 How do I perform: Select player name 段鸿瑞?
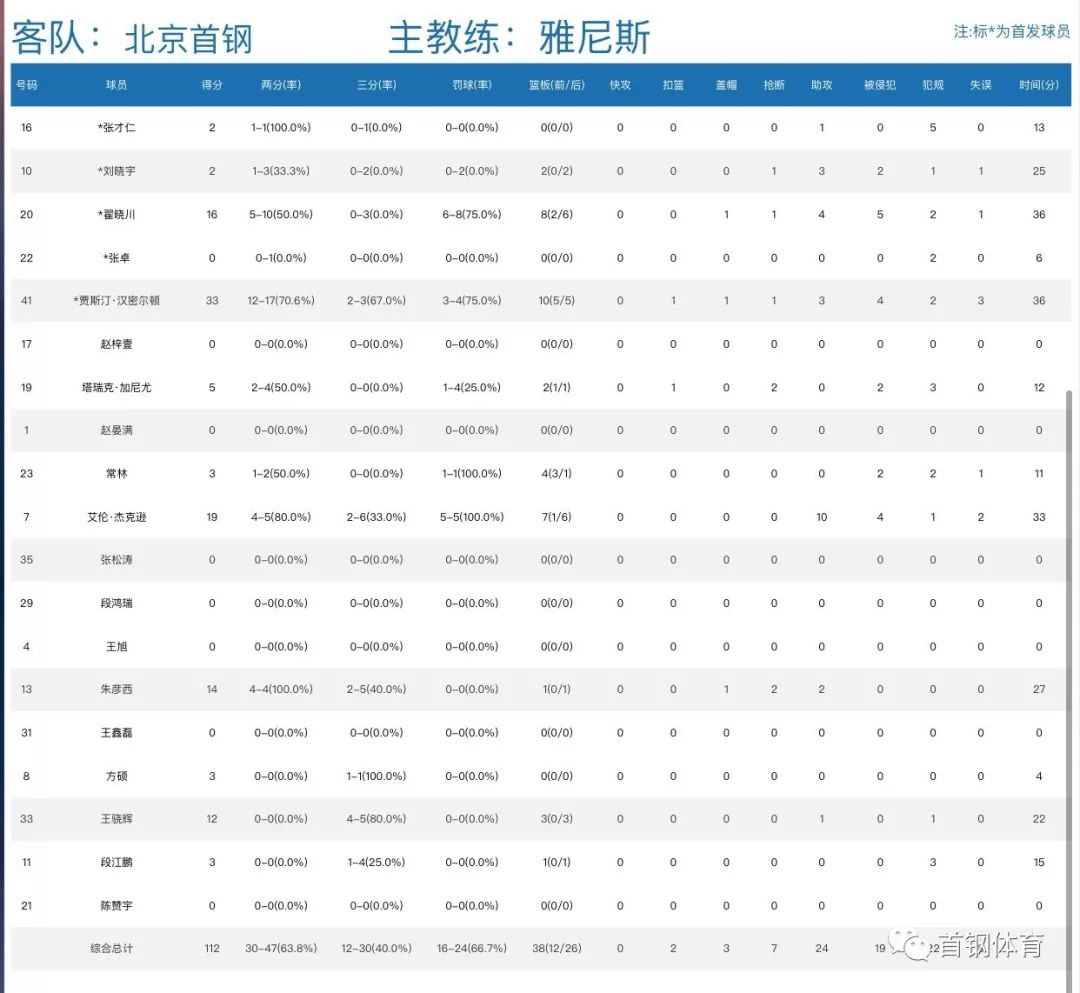(x=116, y=603)
